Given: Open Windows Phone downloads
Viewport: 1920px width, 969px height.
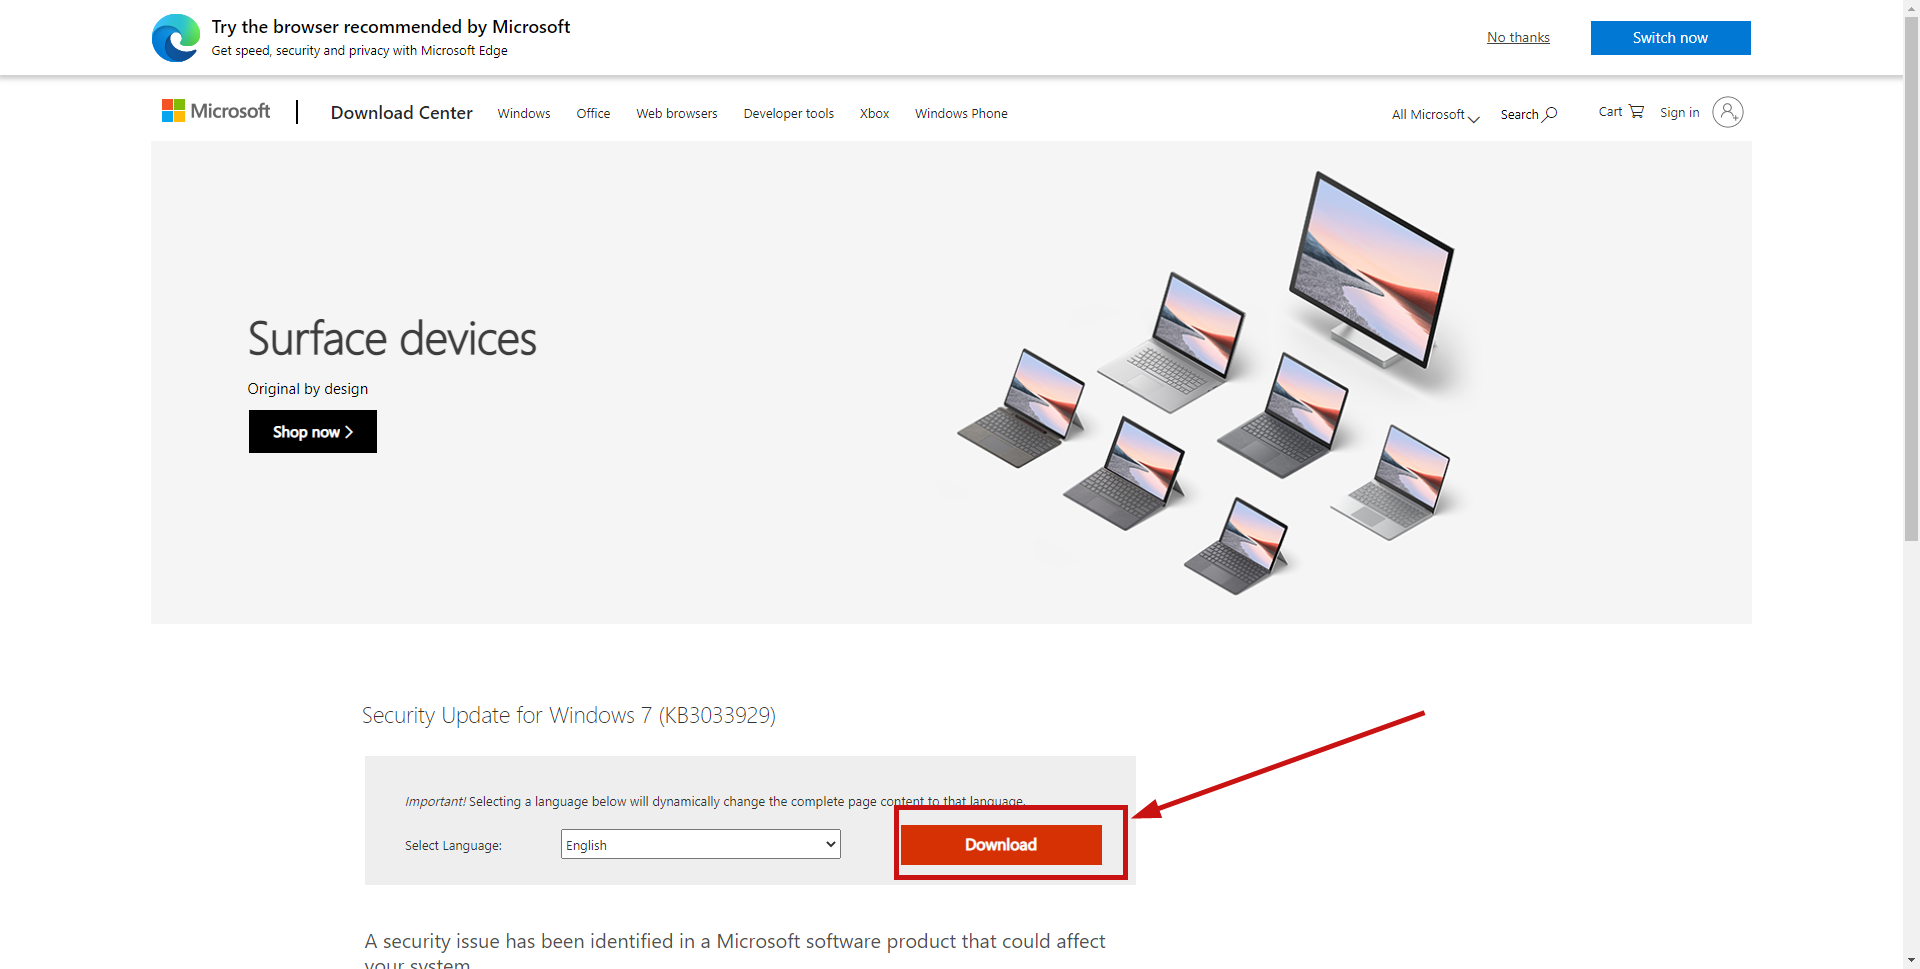Looking at the screenshot, I should [961, 114].
